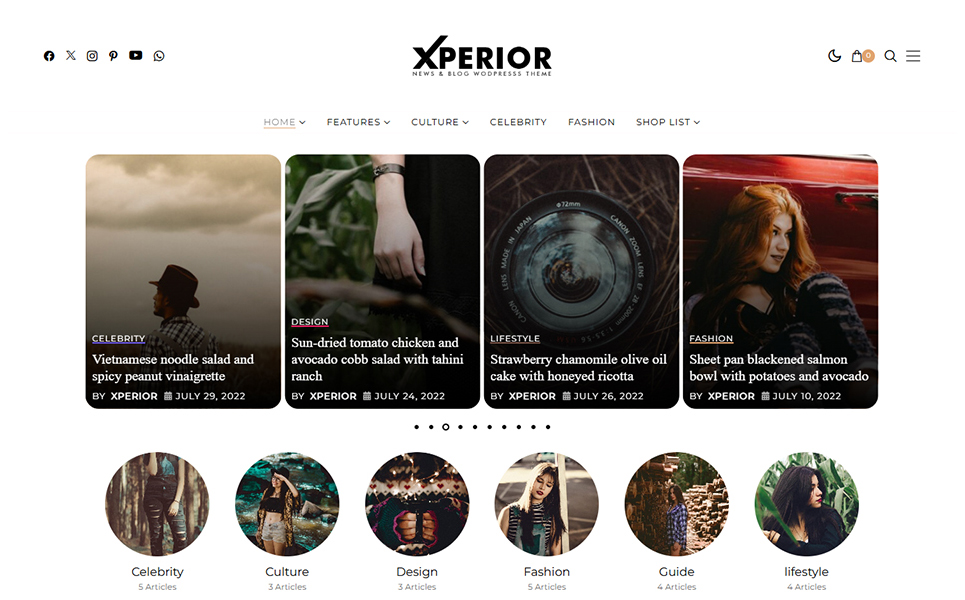
Task: Open the WhatsApp social icon
Action: coord(159,56)
